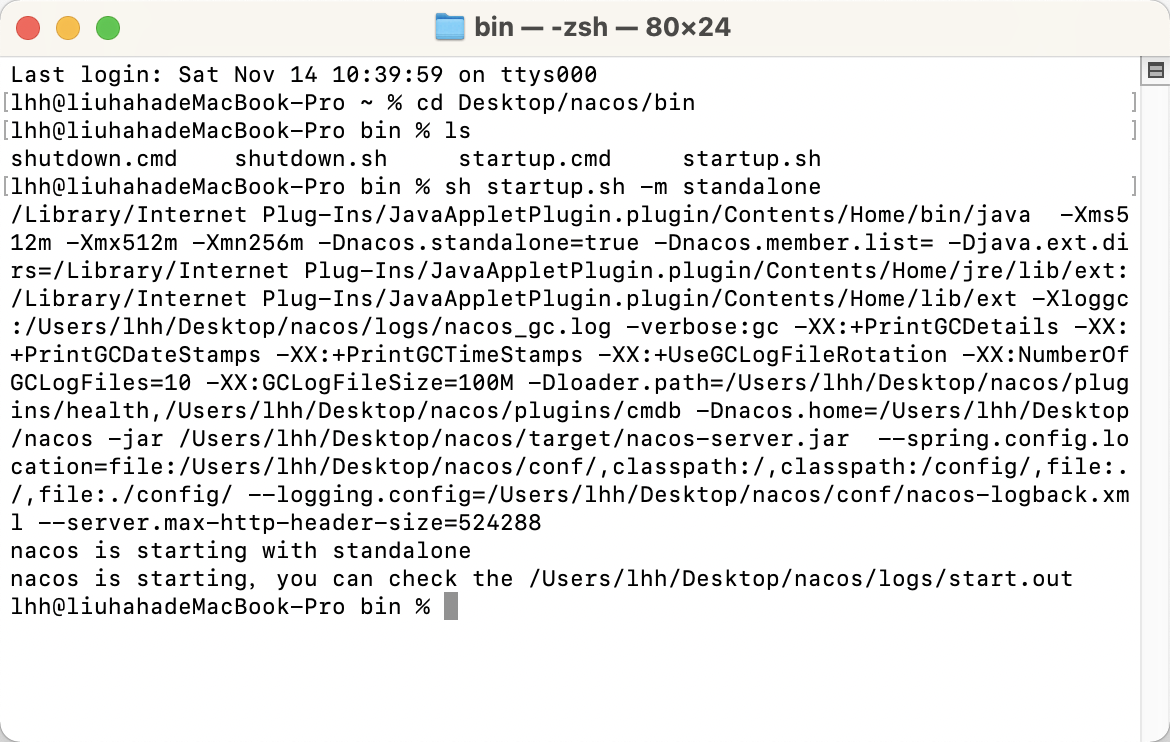Click the right bracket mark ending the ls line
The image size is (1170, 742).
pos(1133,131)
